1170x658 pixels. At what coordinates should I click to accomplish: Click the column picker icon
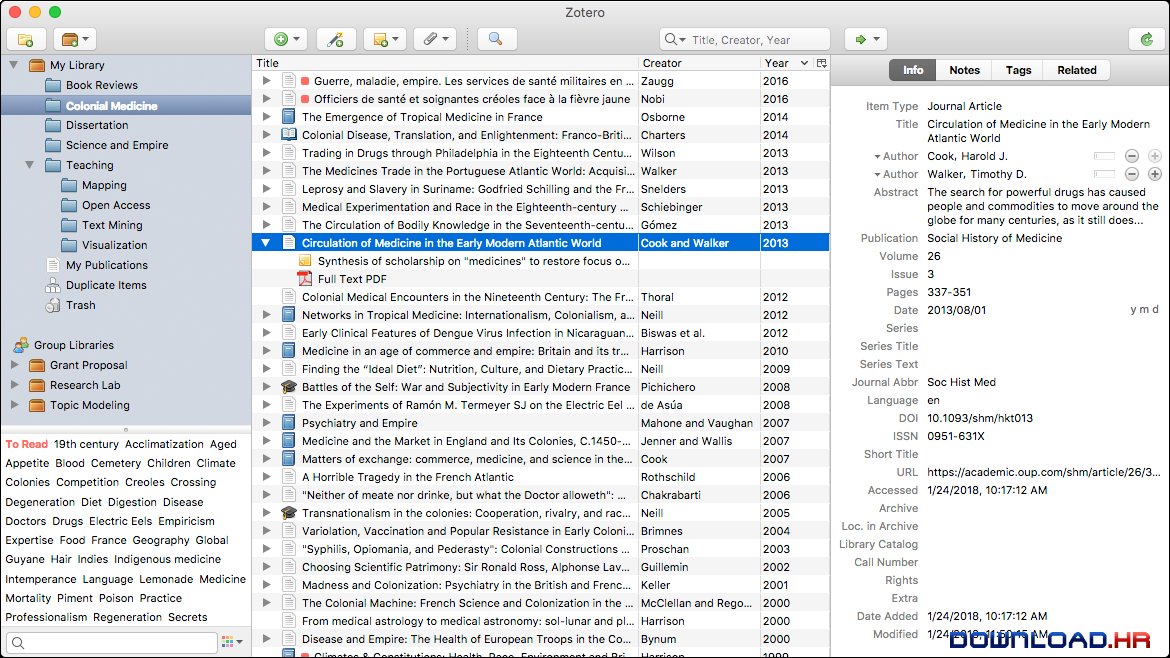(822, 63)
